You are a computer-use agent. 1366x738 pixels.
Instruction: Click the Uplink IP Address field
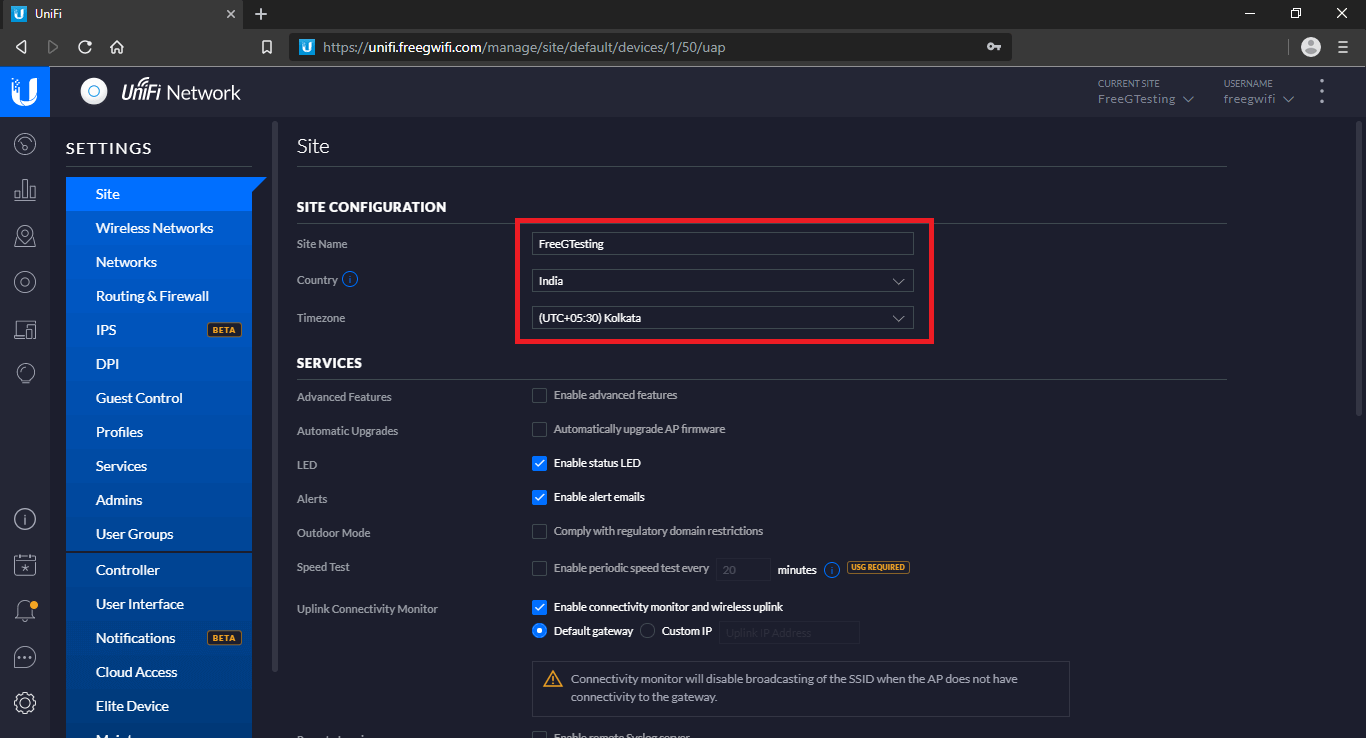[x=789, y=632]
